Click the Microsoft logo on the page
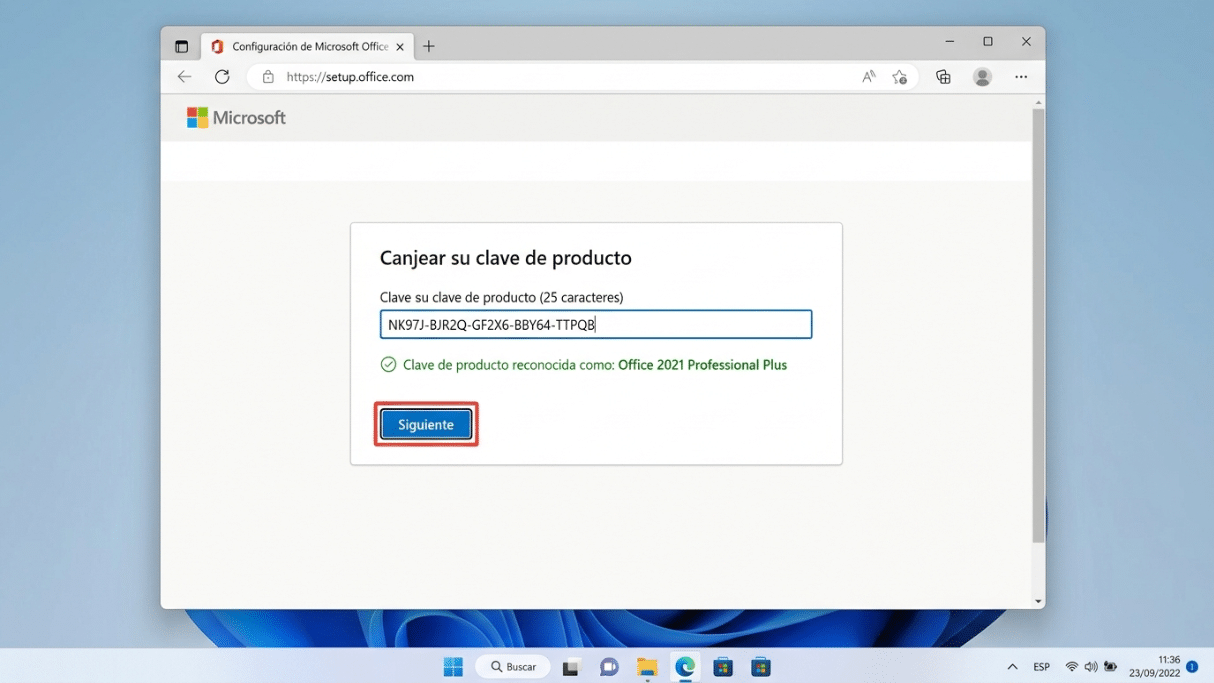 pyautogui.click(x=235, y=117)
